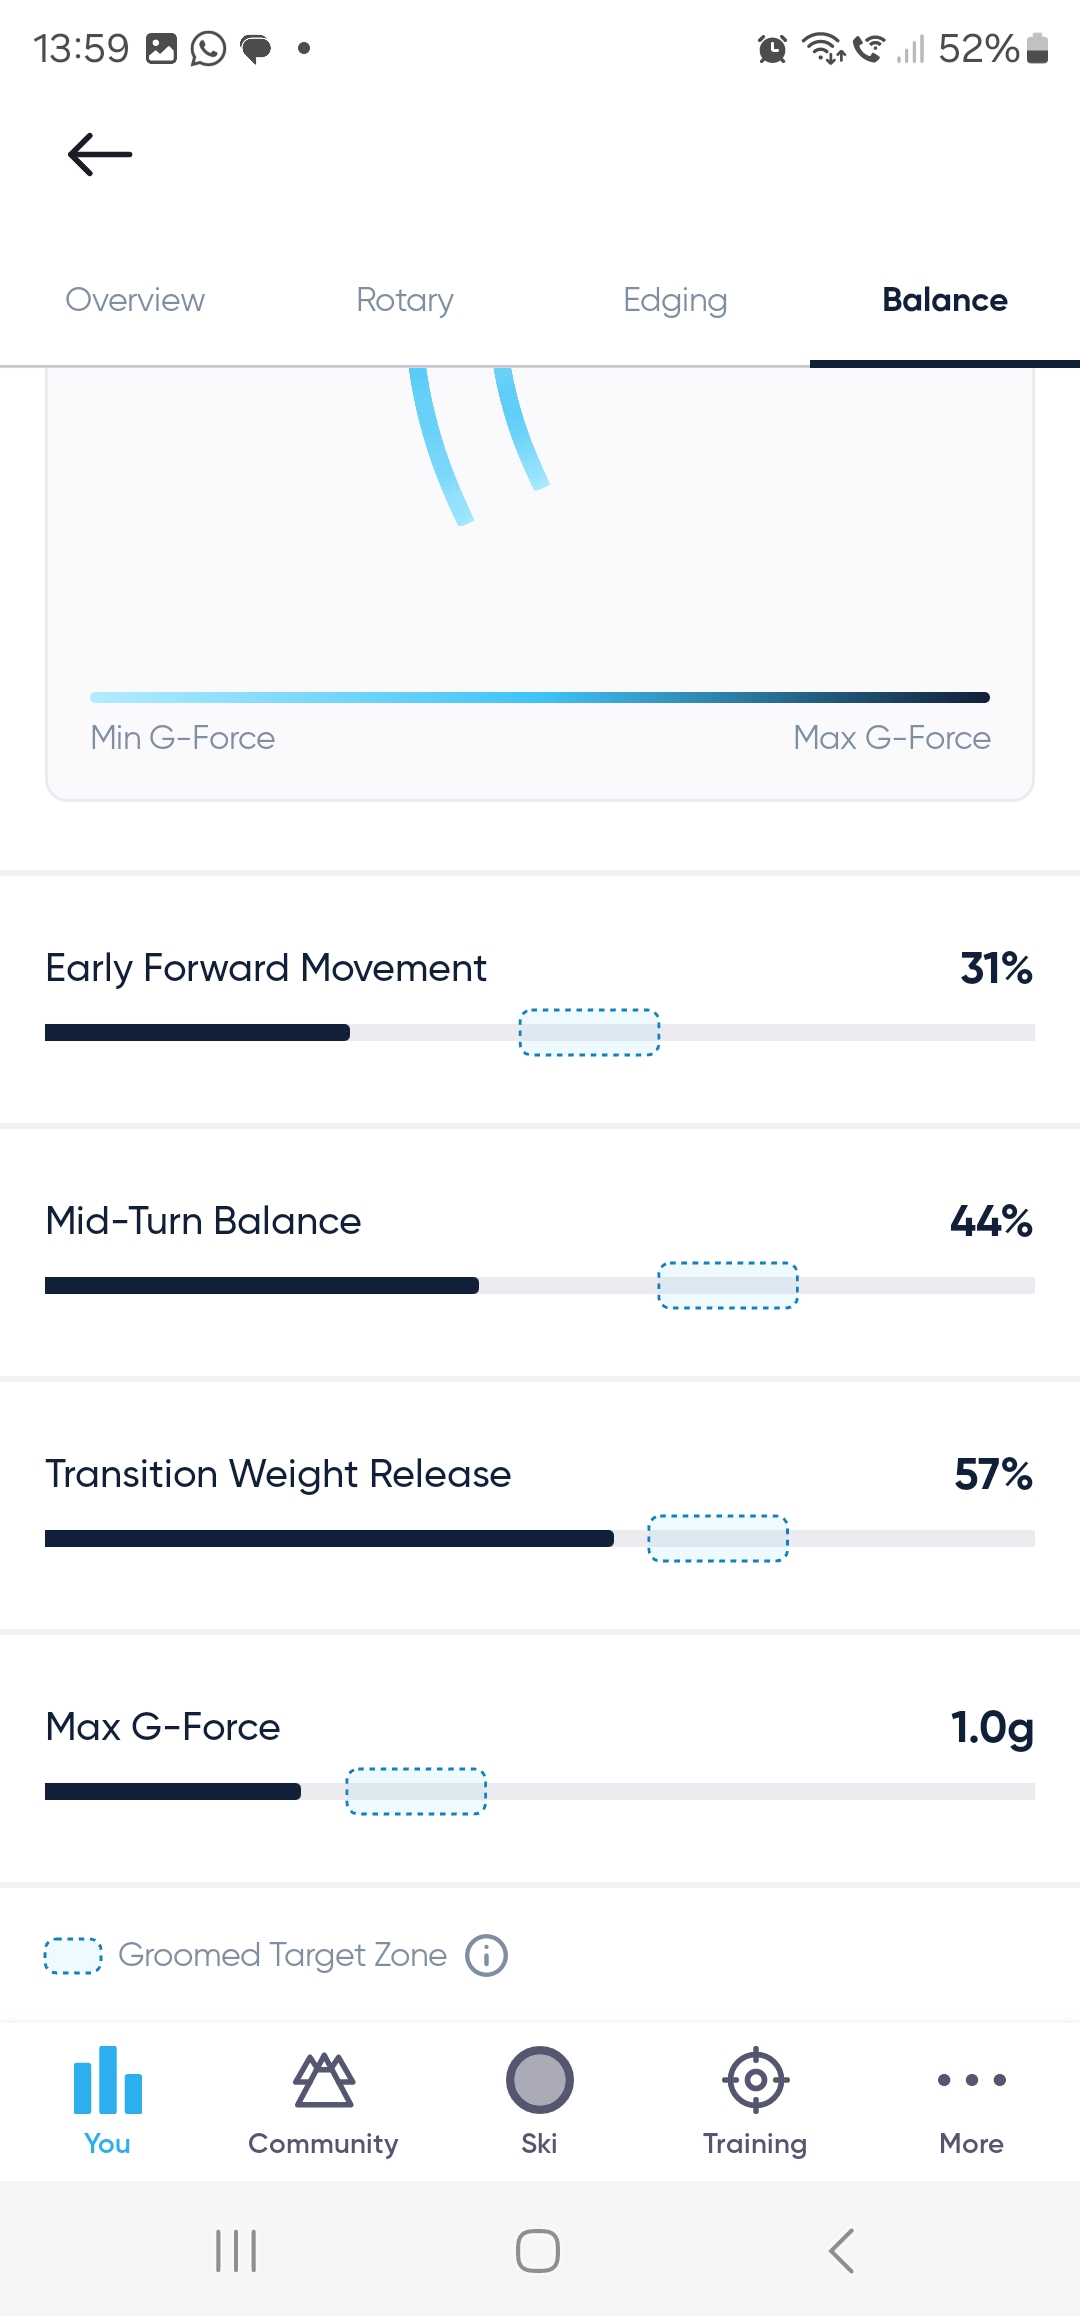Switch to the Rotary tab
This screenshot has height=2316, width=1080.
pyautogui.click(x=405, y=300)
